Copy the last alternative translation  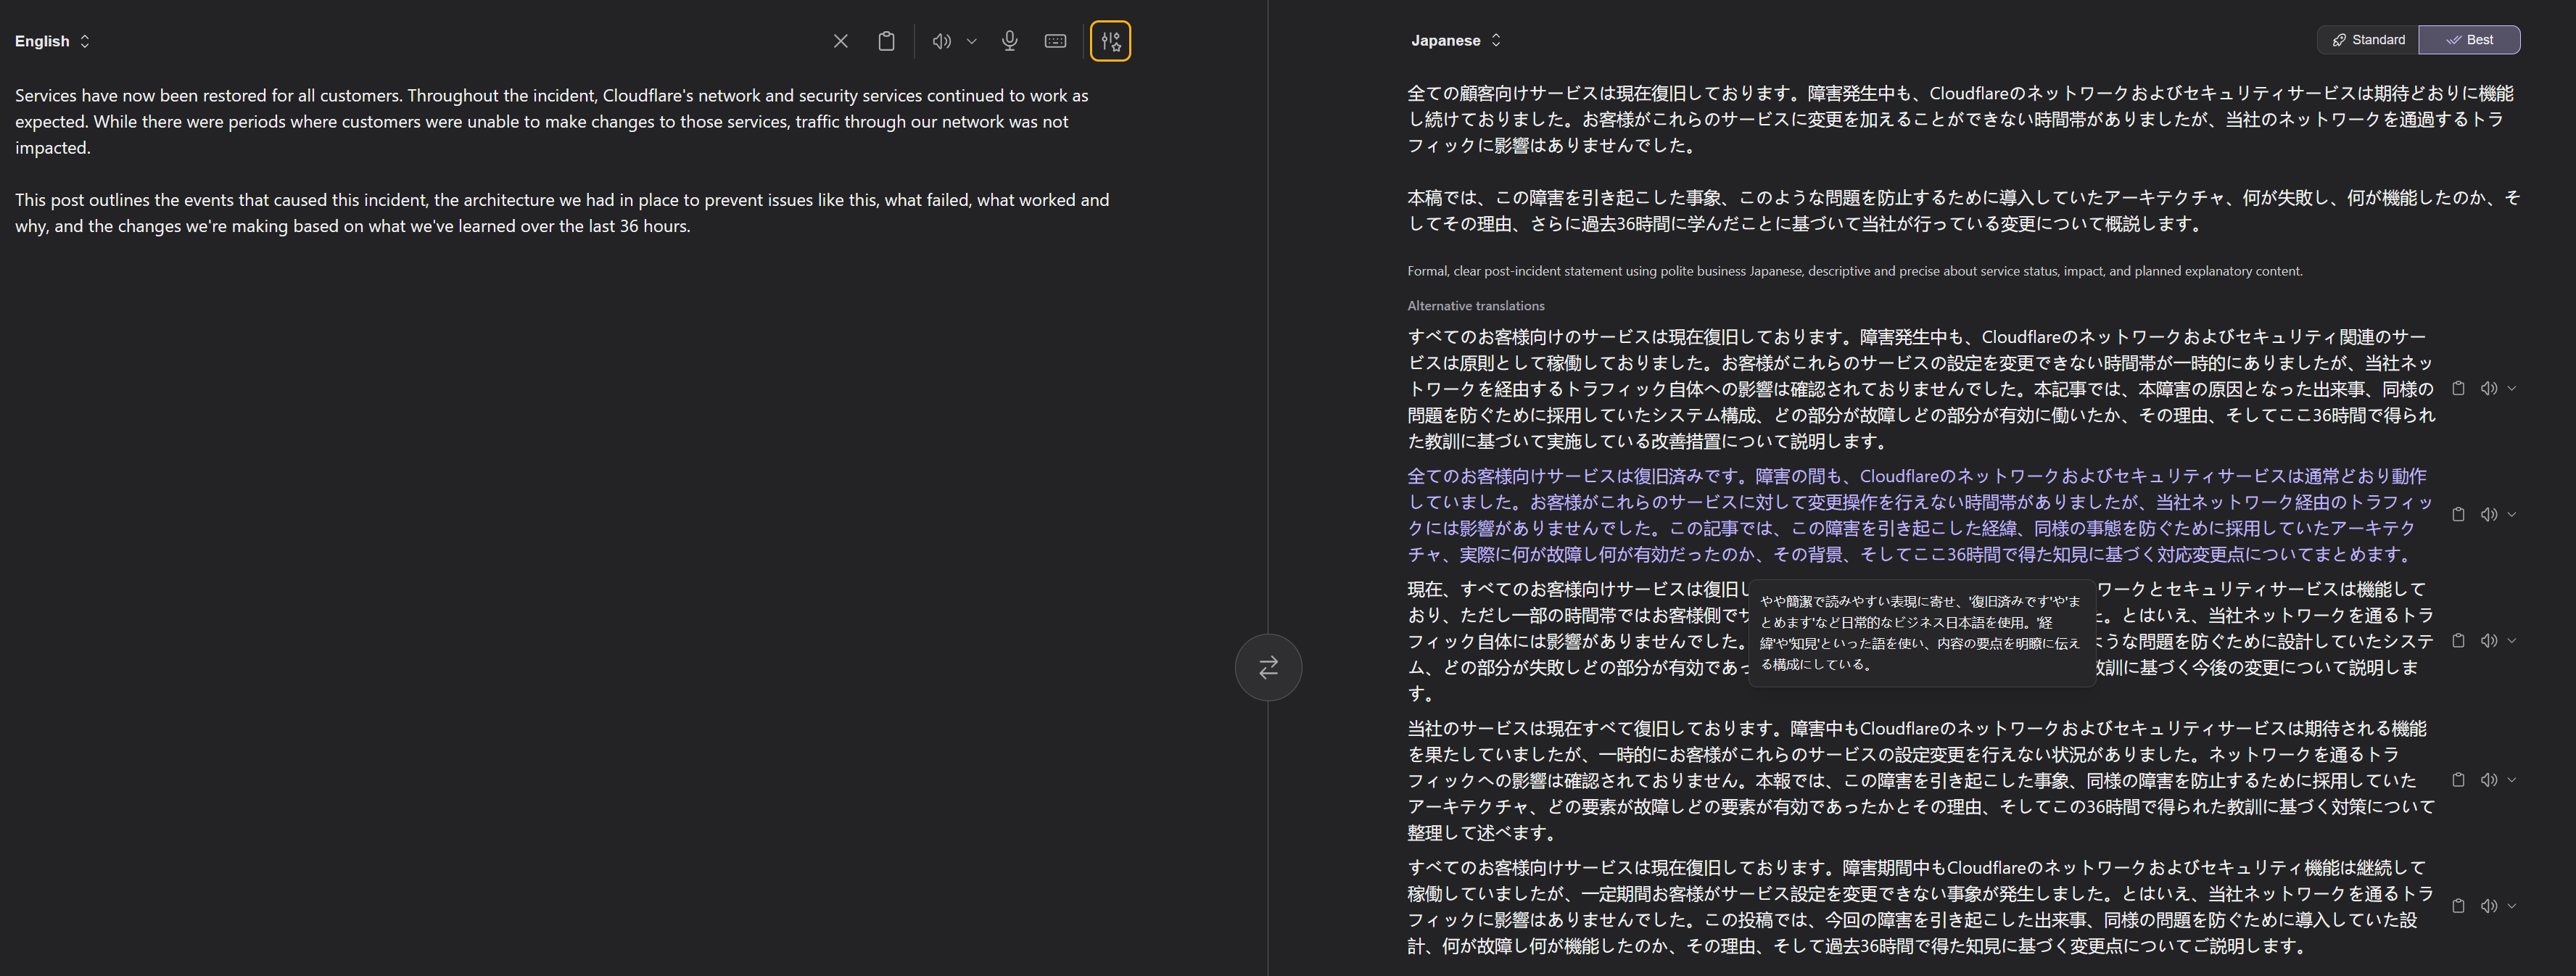click(2458, 906)
